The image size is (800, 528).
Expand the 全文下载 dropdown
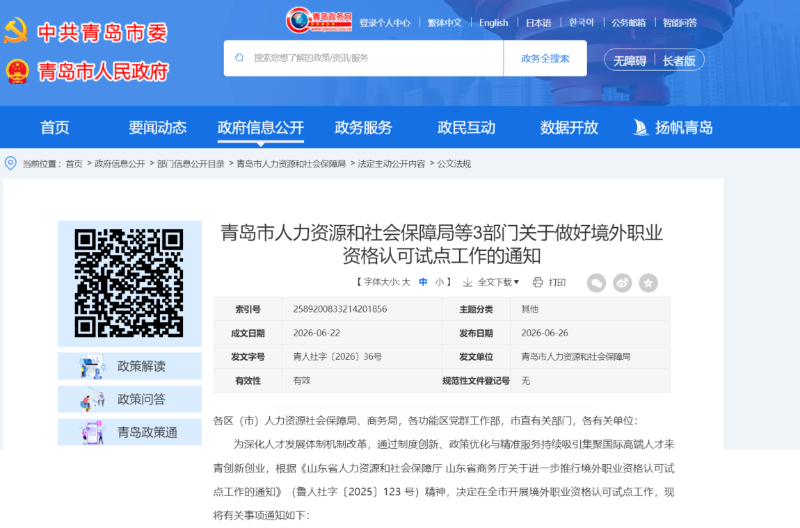[498, 282]
